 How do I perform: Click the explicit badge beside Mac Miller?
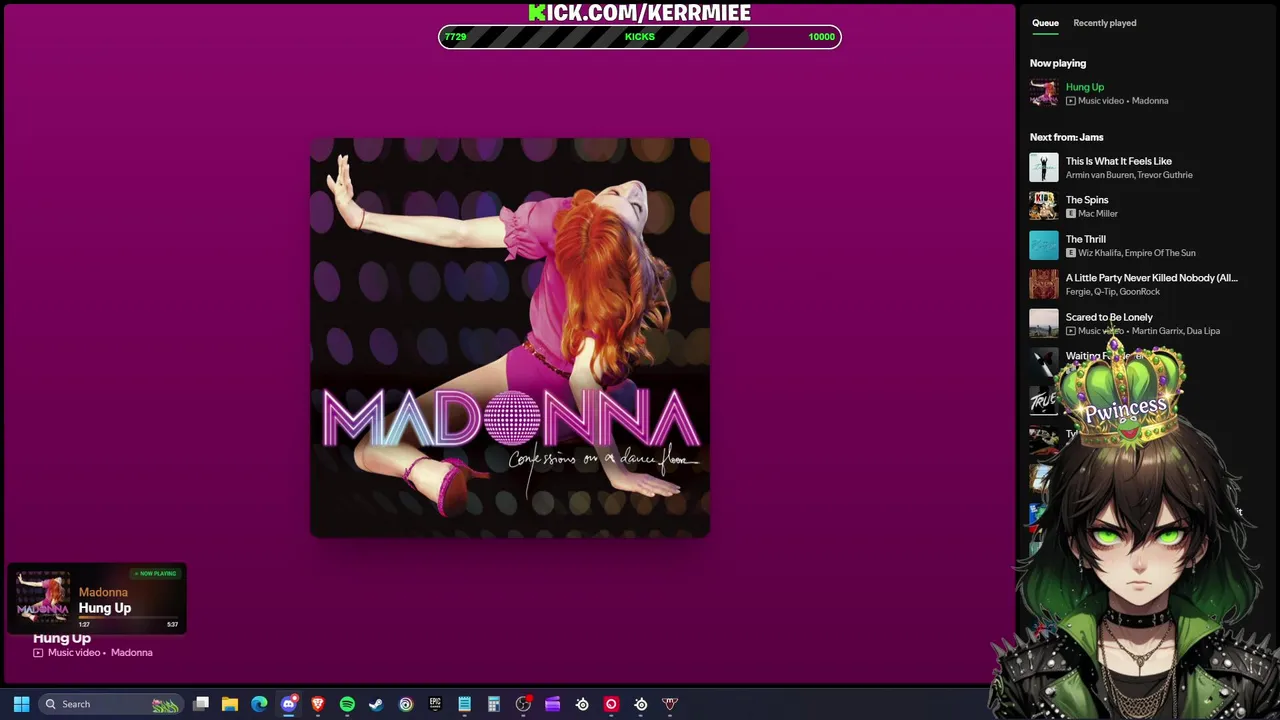click(x=1070, y=214)
